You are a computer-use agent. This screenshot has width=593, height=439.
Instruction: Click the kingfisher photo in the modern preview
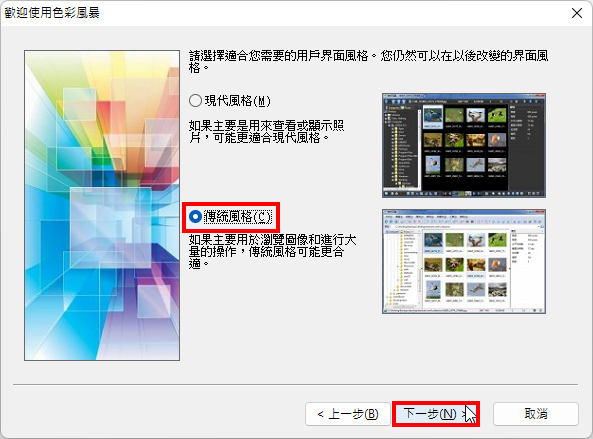[x=432, y=116]
